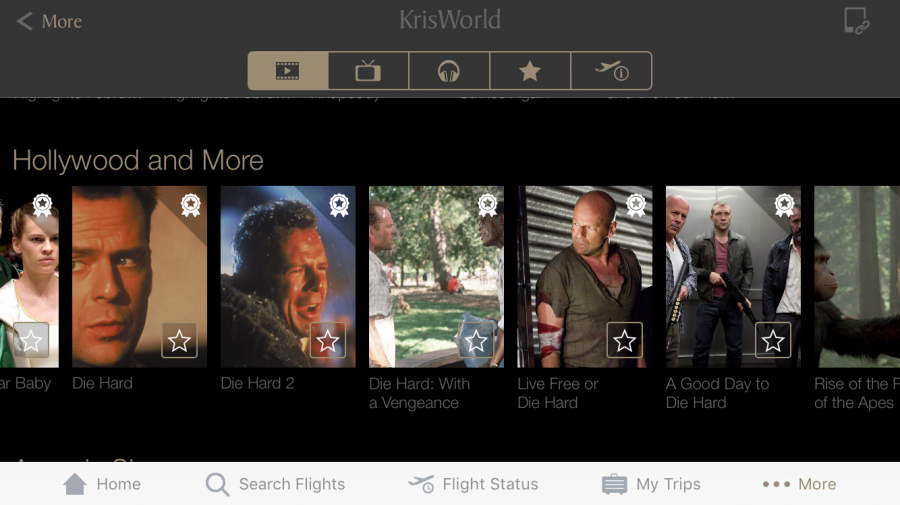Open the flight info plane tab
This screenshot has width=900, height=505.
coord(611,71)
